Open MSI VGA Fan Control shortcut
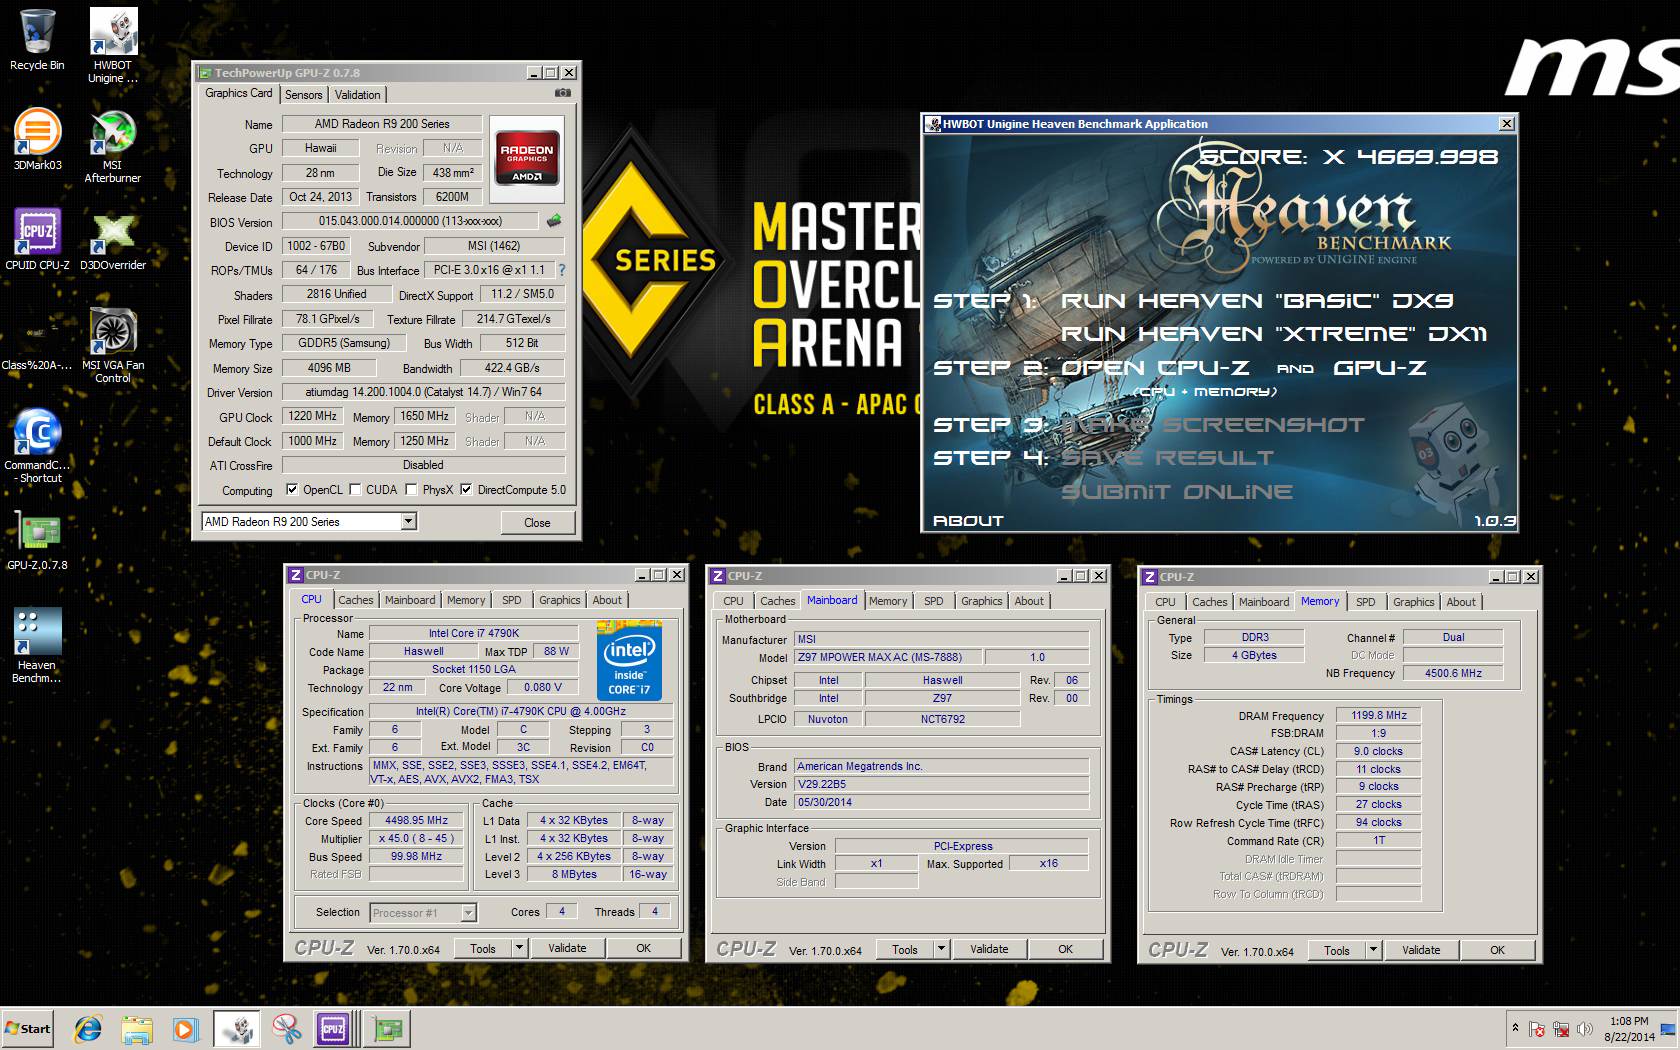 (113, 346)
